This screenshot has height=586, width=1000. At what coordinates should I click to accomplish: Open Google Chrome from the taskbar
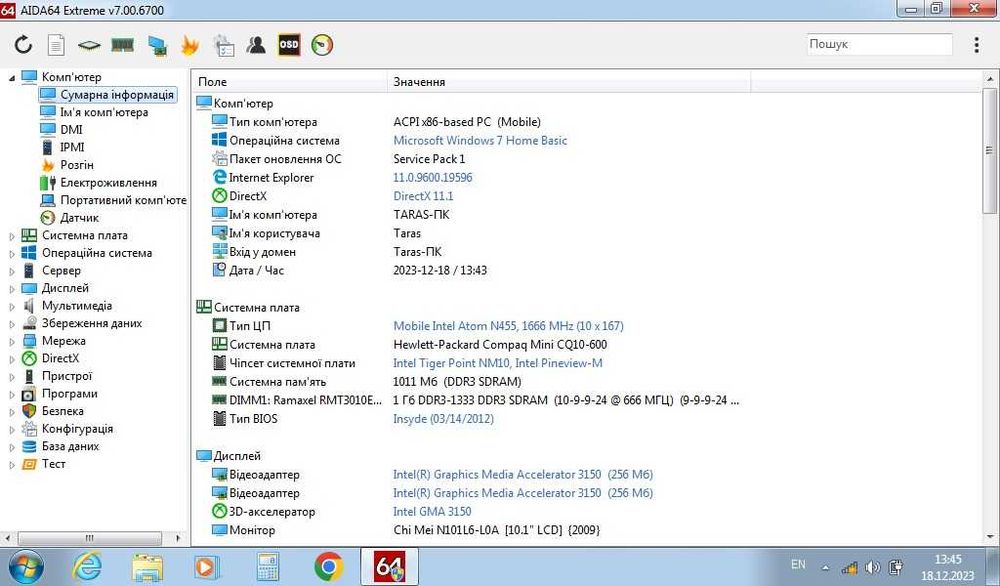pos(328,567)
